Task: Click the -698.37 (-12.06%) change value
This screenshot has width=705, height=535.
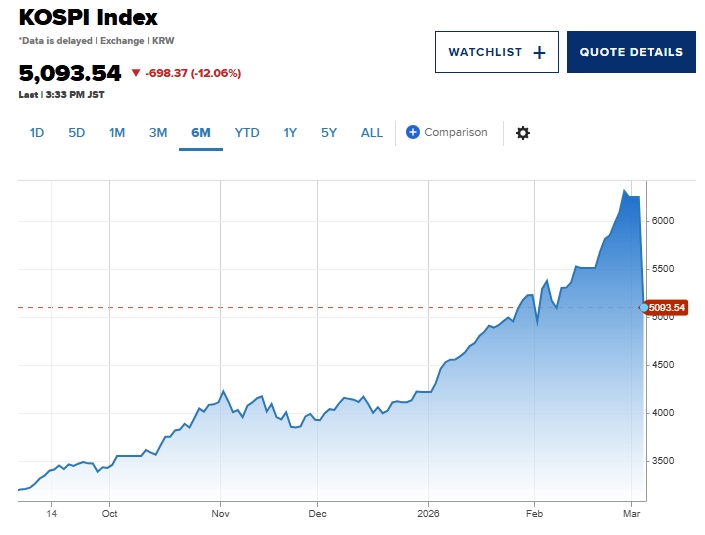Action: (x=193, y=73)
